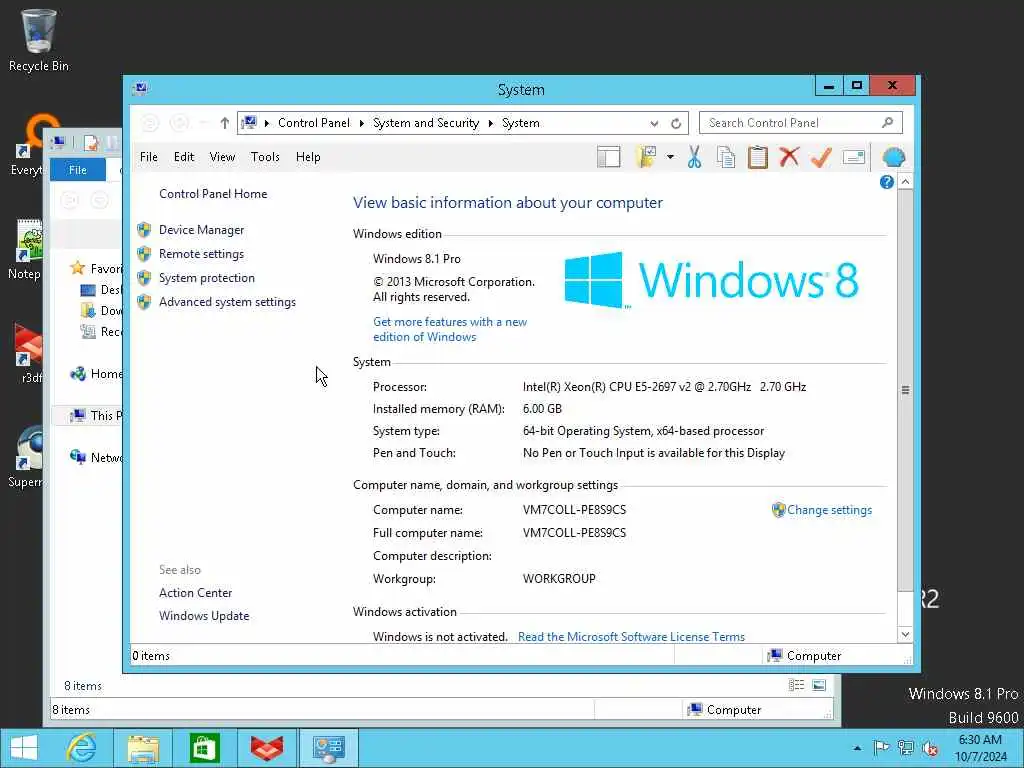The width and height of the screenshot is (1024, 768).
Task: Select Favorites in the background Explorer tree
Action: click(x=96, y=268)
